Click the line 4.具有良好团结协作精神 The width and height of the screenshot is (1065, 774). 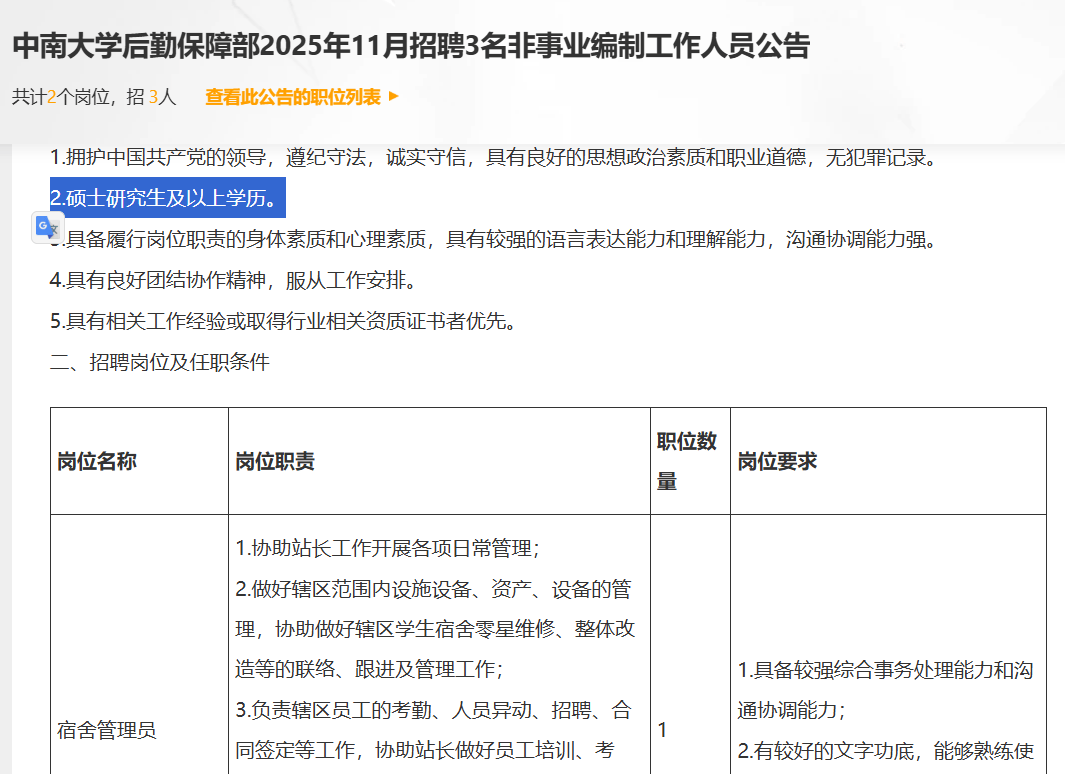tap(234, 280)
